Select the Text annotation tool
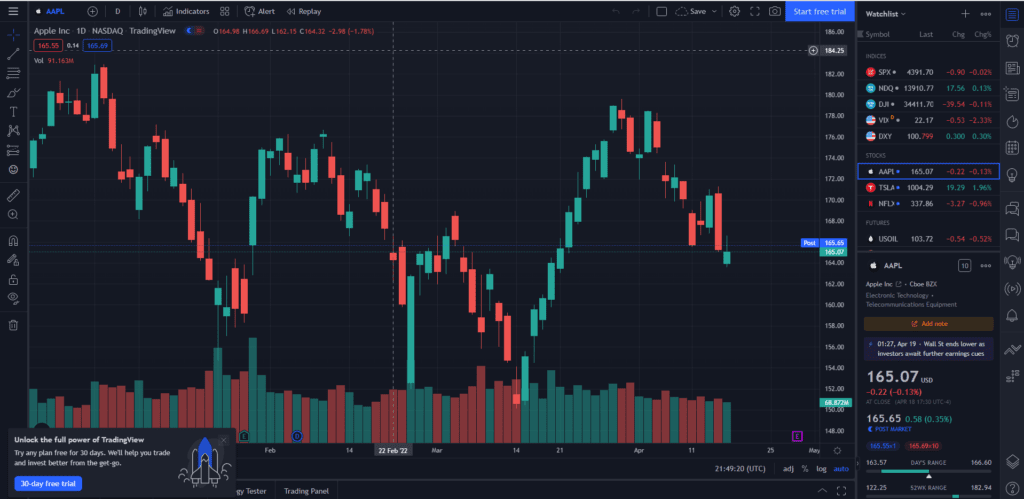Viewport: 1024px width, 499px height. tap(14, 111)
